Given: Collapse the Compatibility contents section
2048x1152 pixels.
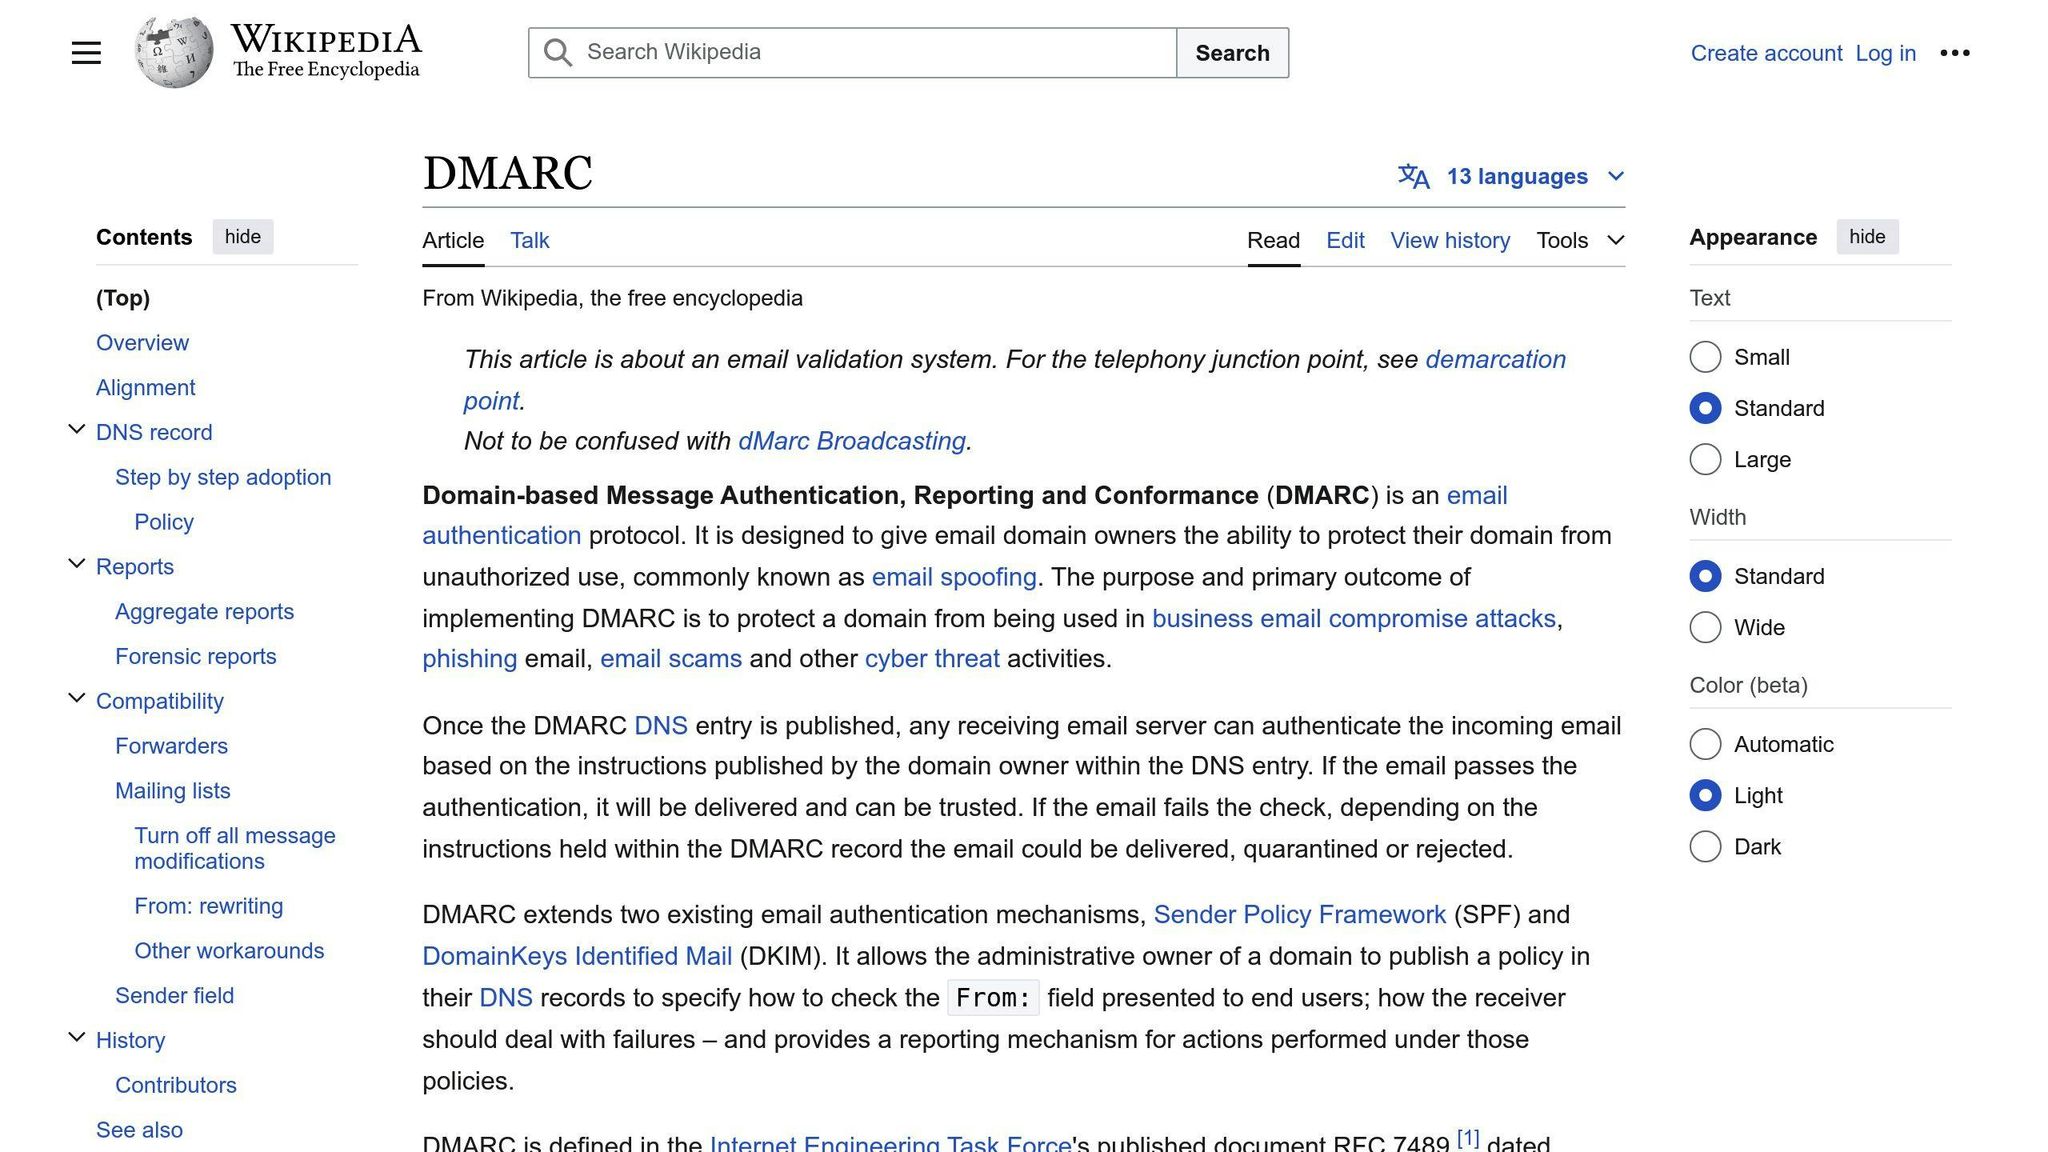Looking at the screenshot, I should click(77, 697).
